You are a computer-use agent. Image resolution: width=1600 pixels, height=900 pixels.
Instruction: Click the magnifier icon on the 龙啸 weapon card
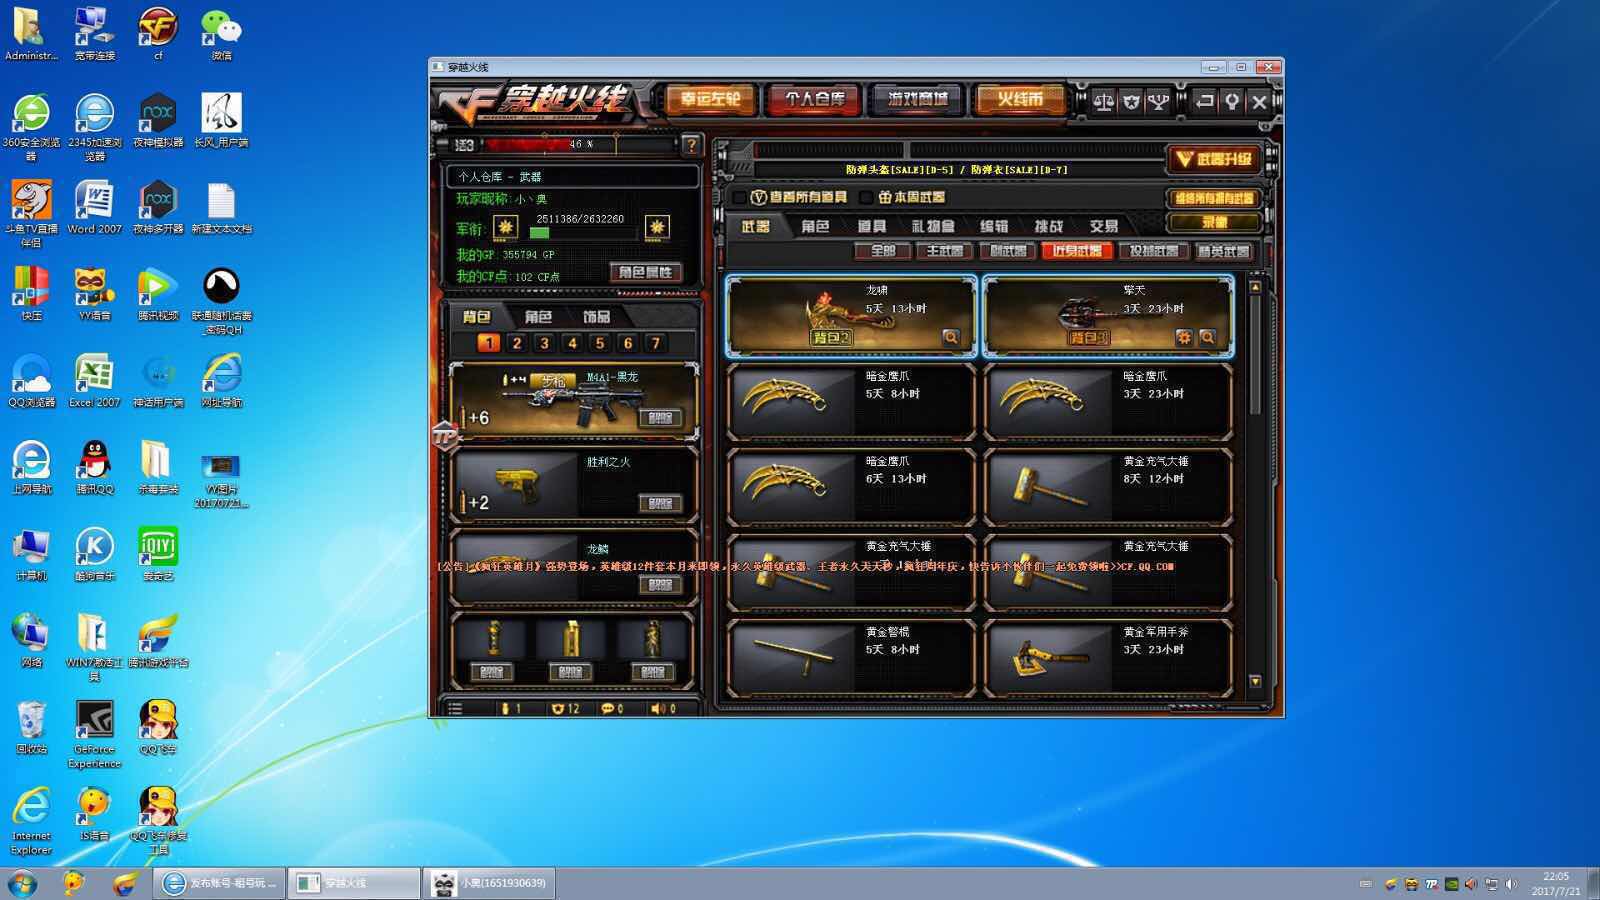pos(950,338)
